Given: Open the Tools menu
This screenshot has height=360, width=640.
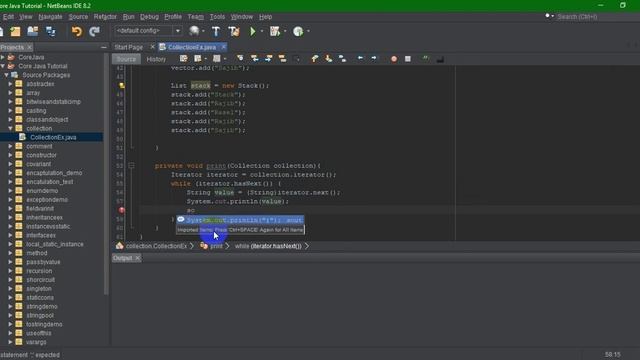Looking at the screenshot, I should tap(217, 17).
